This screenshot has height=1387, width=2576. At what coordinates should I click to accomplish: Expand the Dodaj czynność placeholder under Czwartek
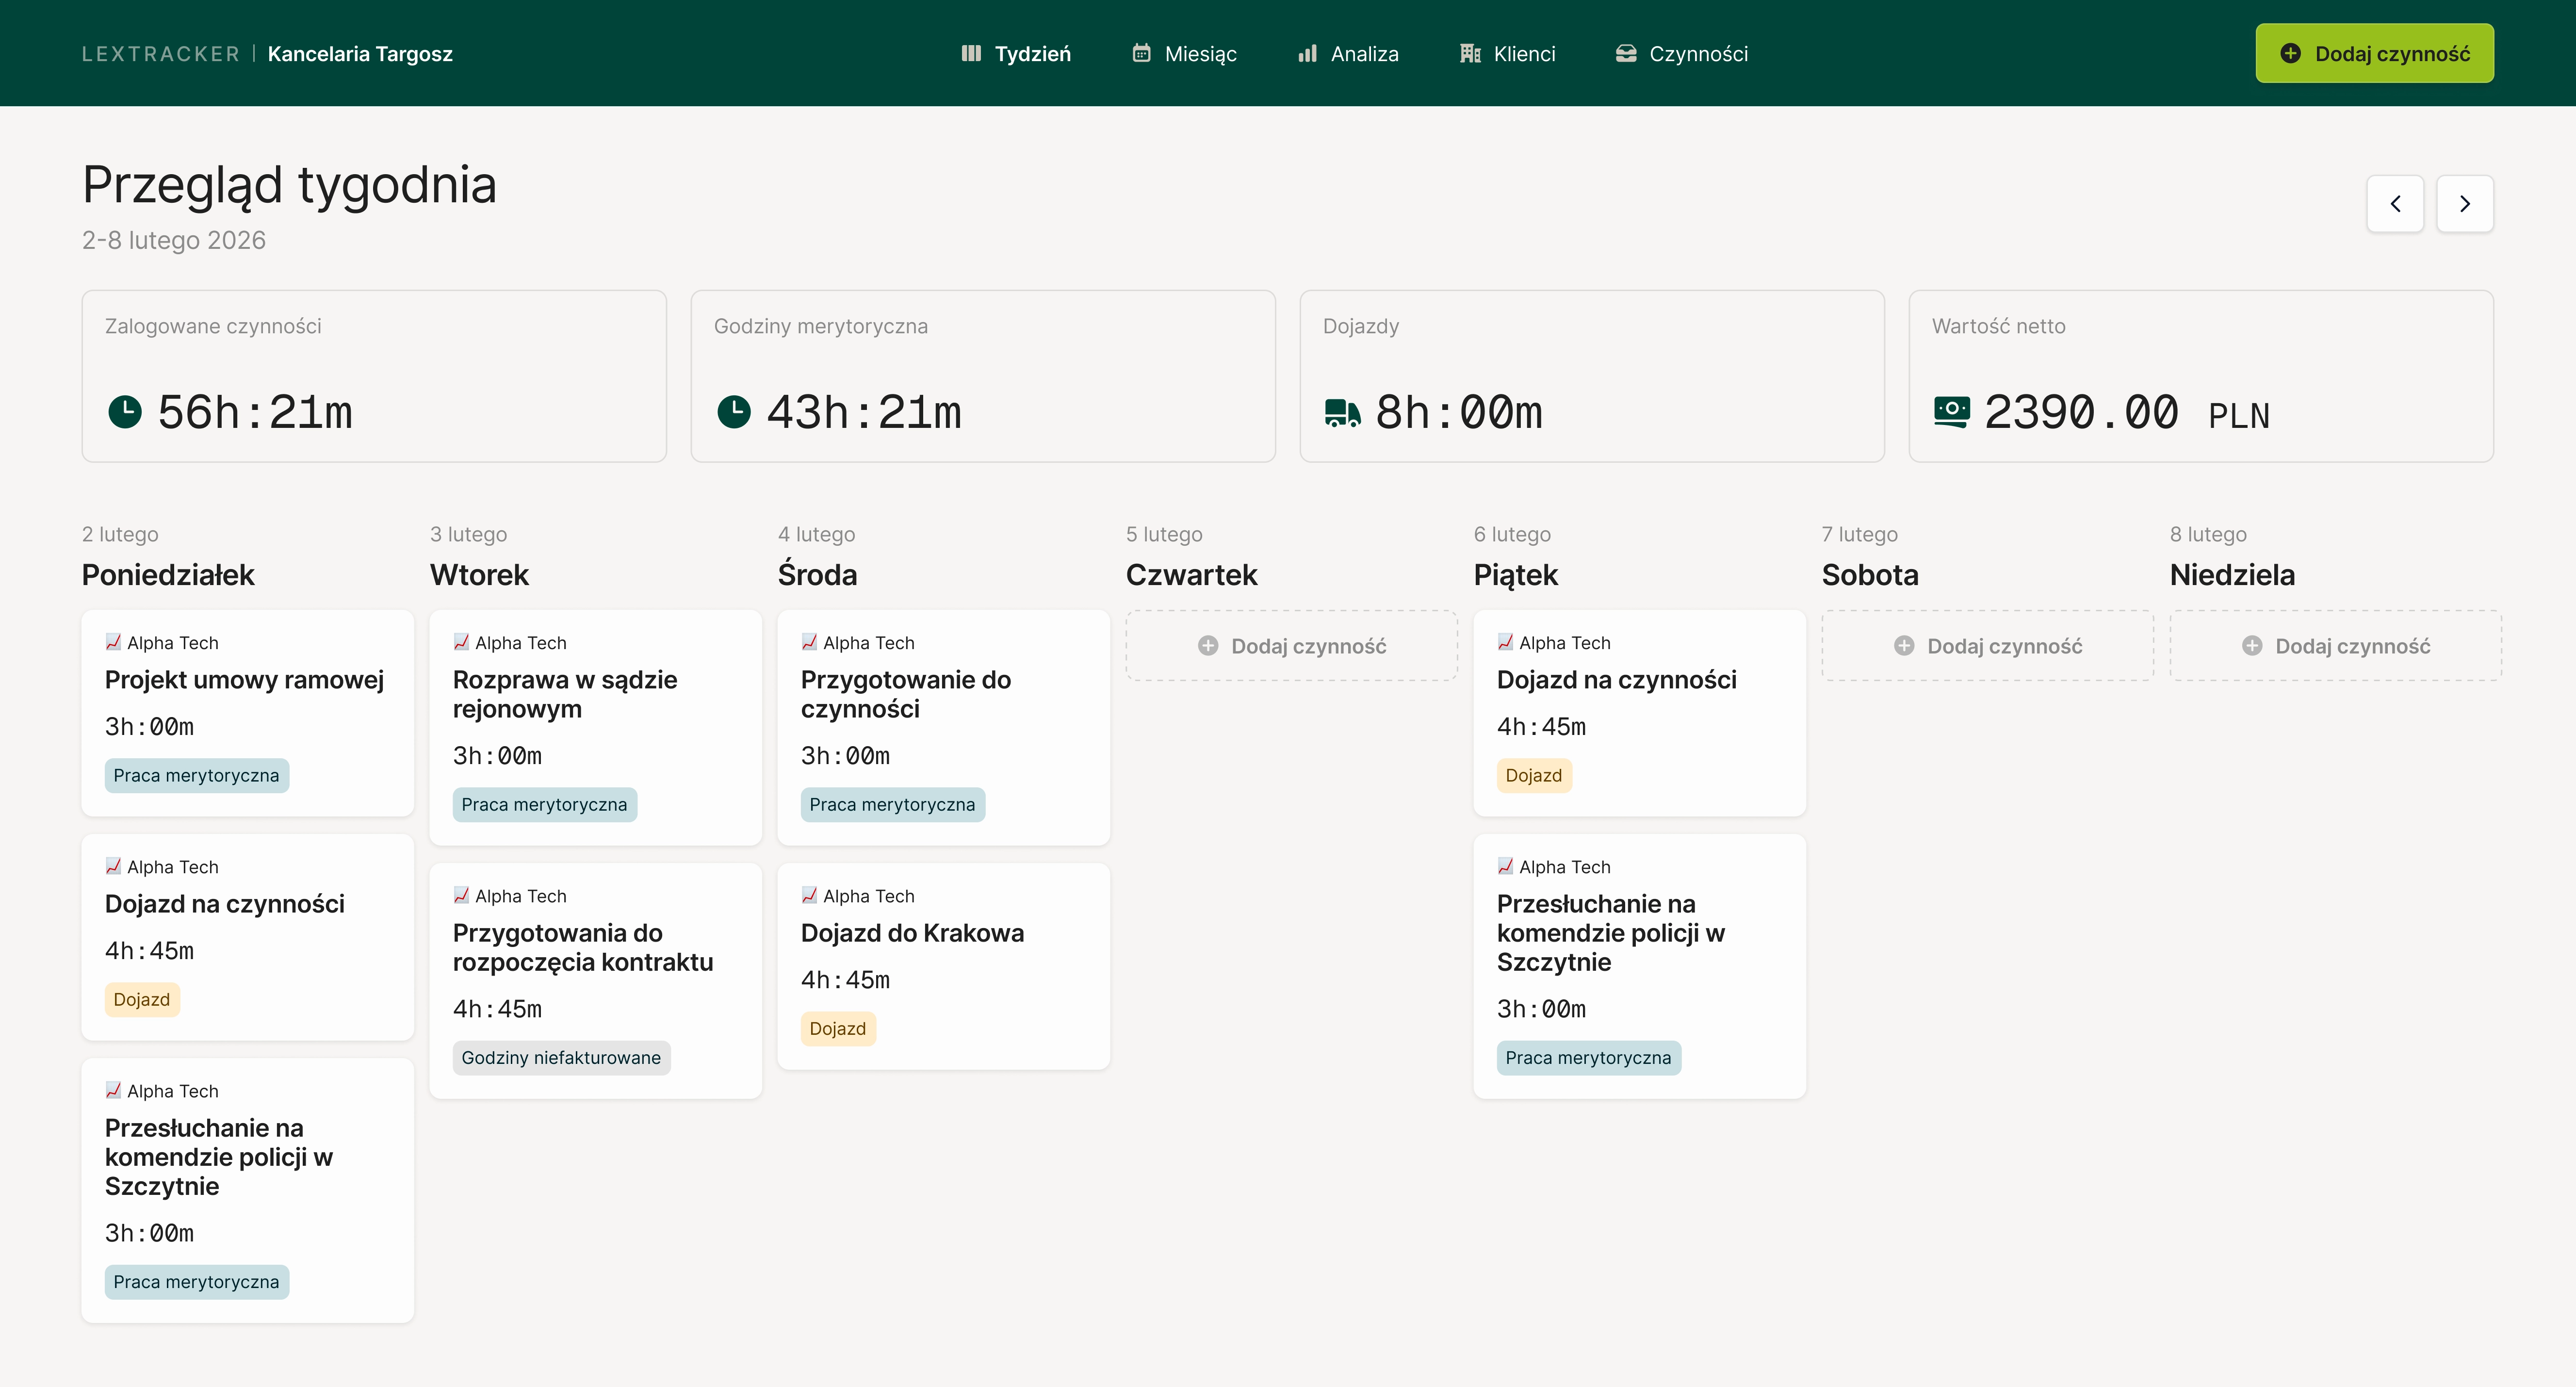(x=1291, y=645)
